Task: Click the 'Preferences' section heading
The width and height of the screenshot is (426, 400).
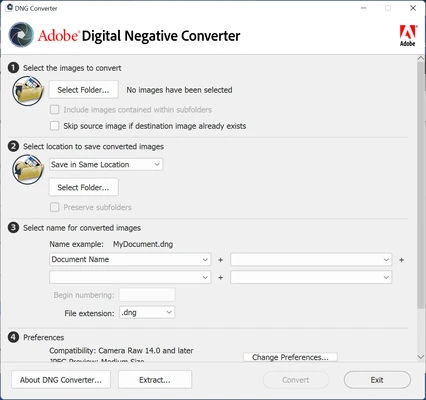Action: (44, 338)
